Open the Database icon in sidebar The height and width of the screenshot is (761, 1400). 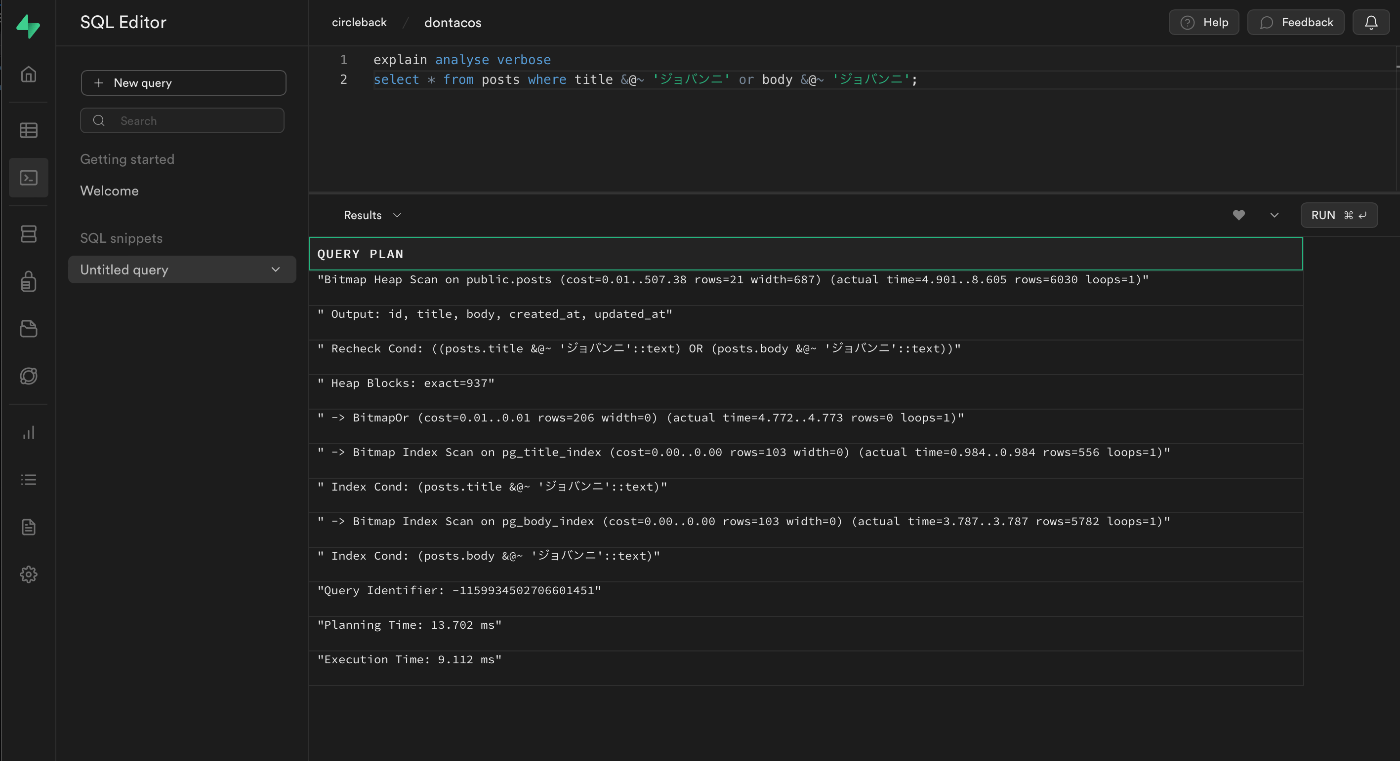[x=29, y=234]
